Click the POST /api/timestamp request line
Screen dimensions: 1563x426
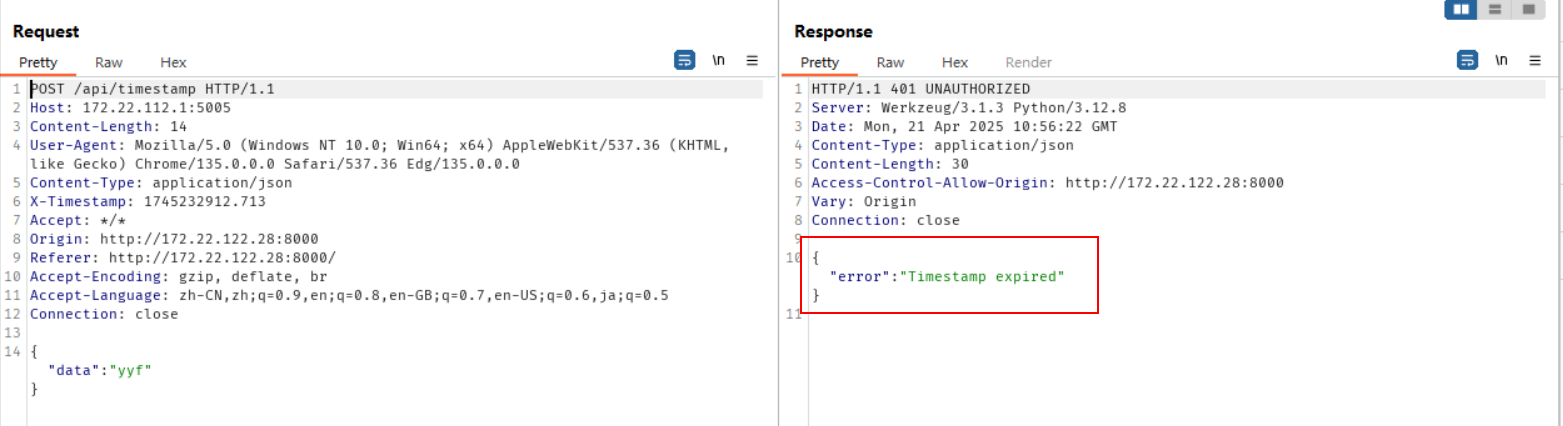coord(152,89)
